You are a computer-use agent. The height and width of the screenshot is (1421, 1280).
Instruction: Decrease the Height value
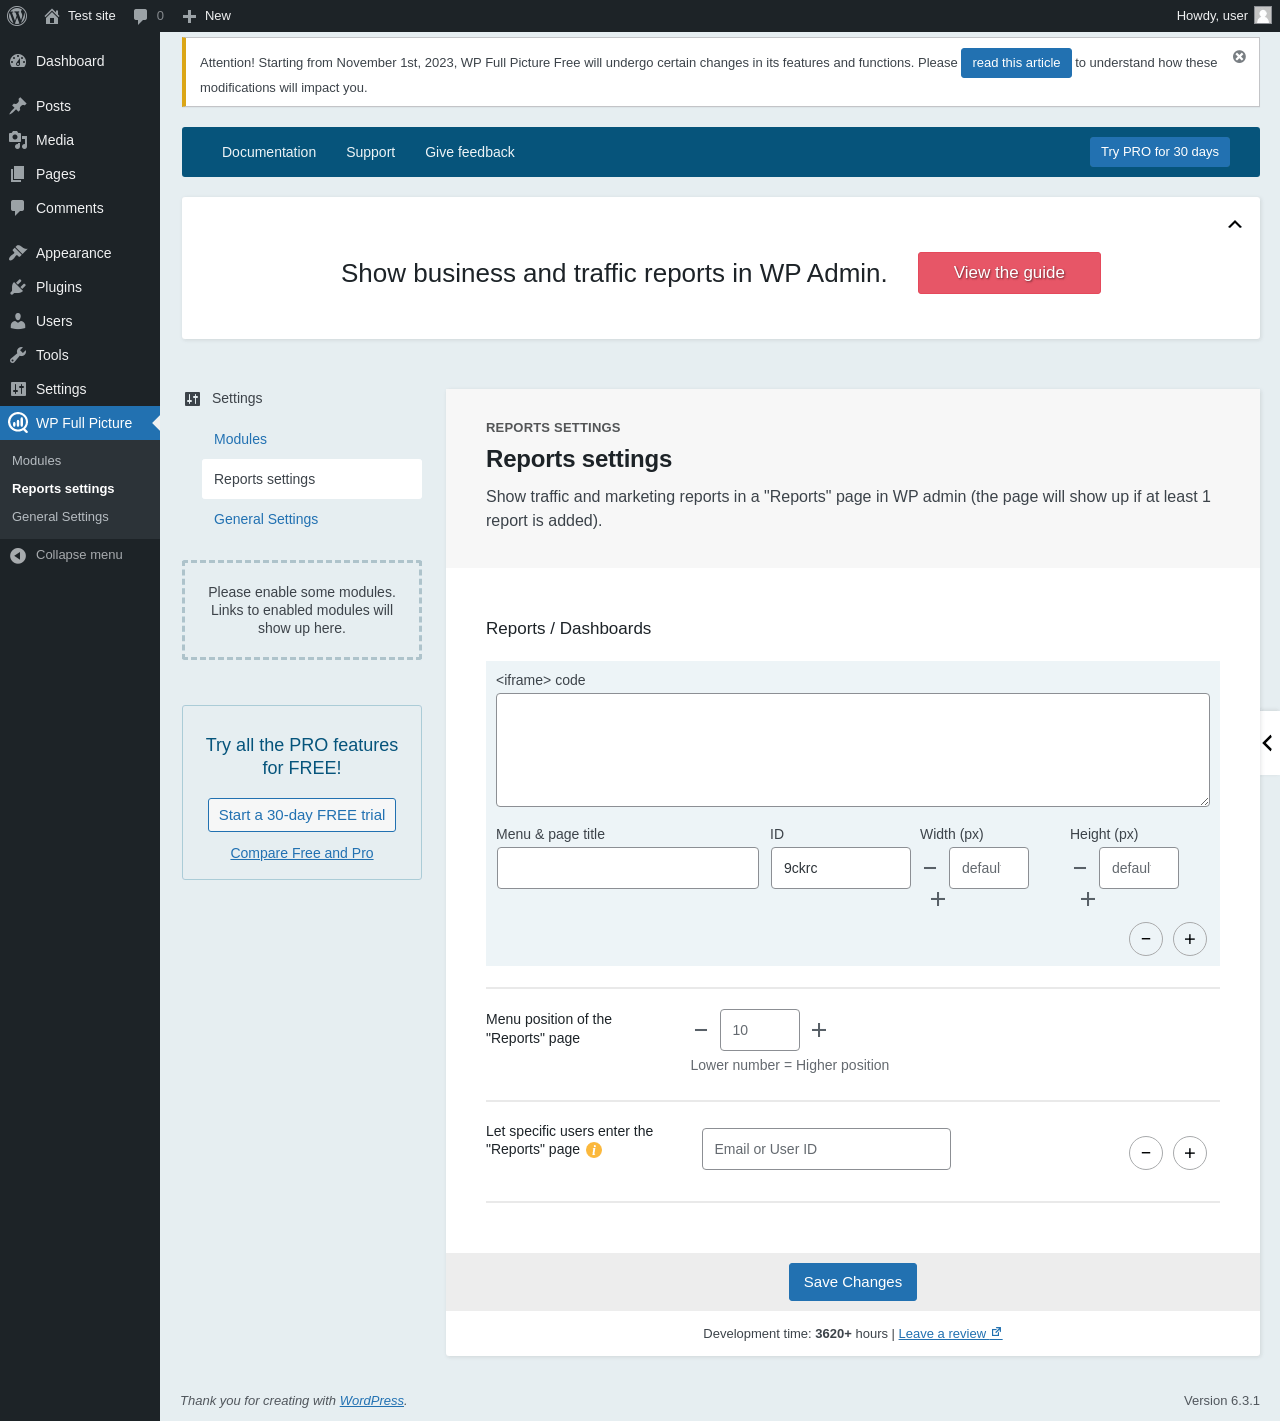point(1080,868)
